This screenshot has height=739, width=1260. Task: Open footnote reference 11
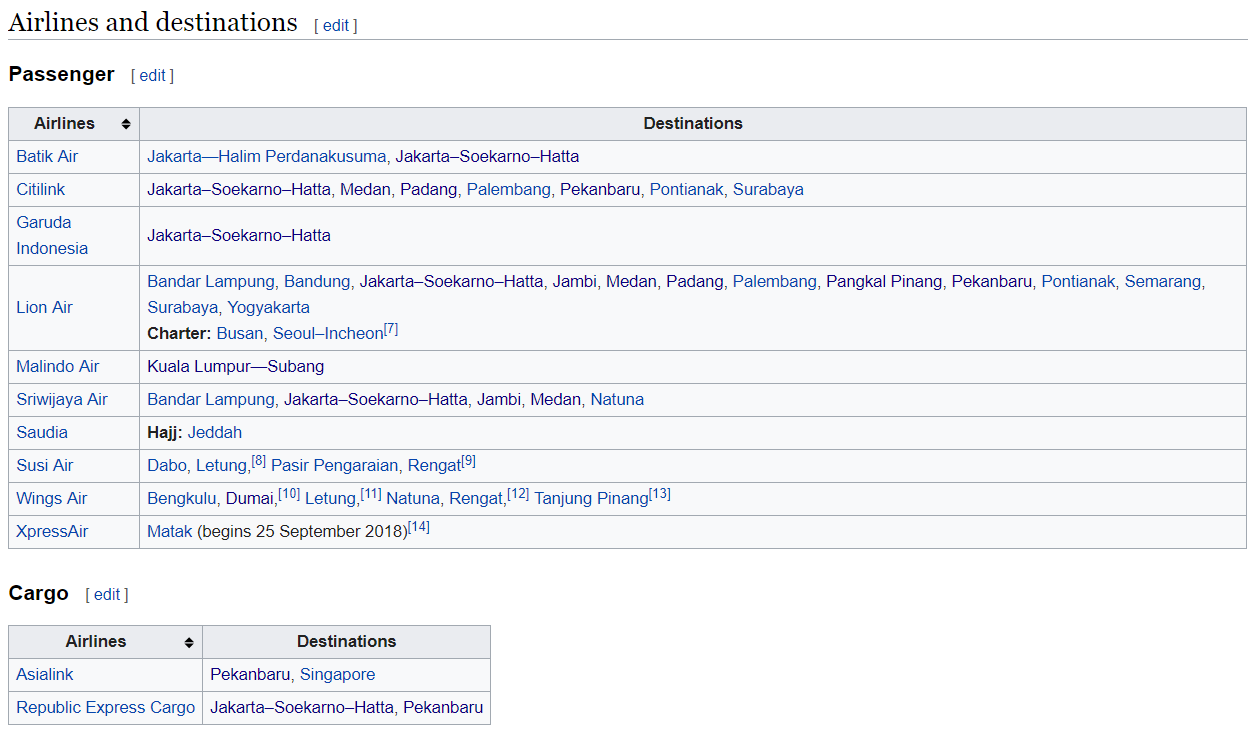pos(371,494)
